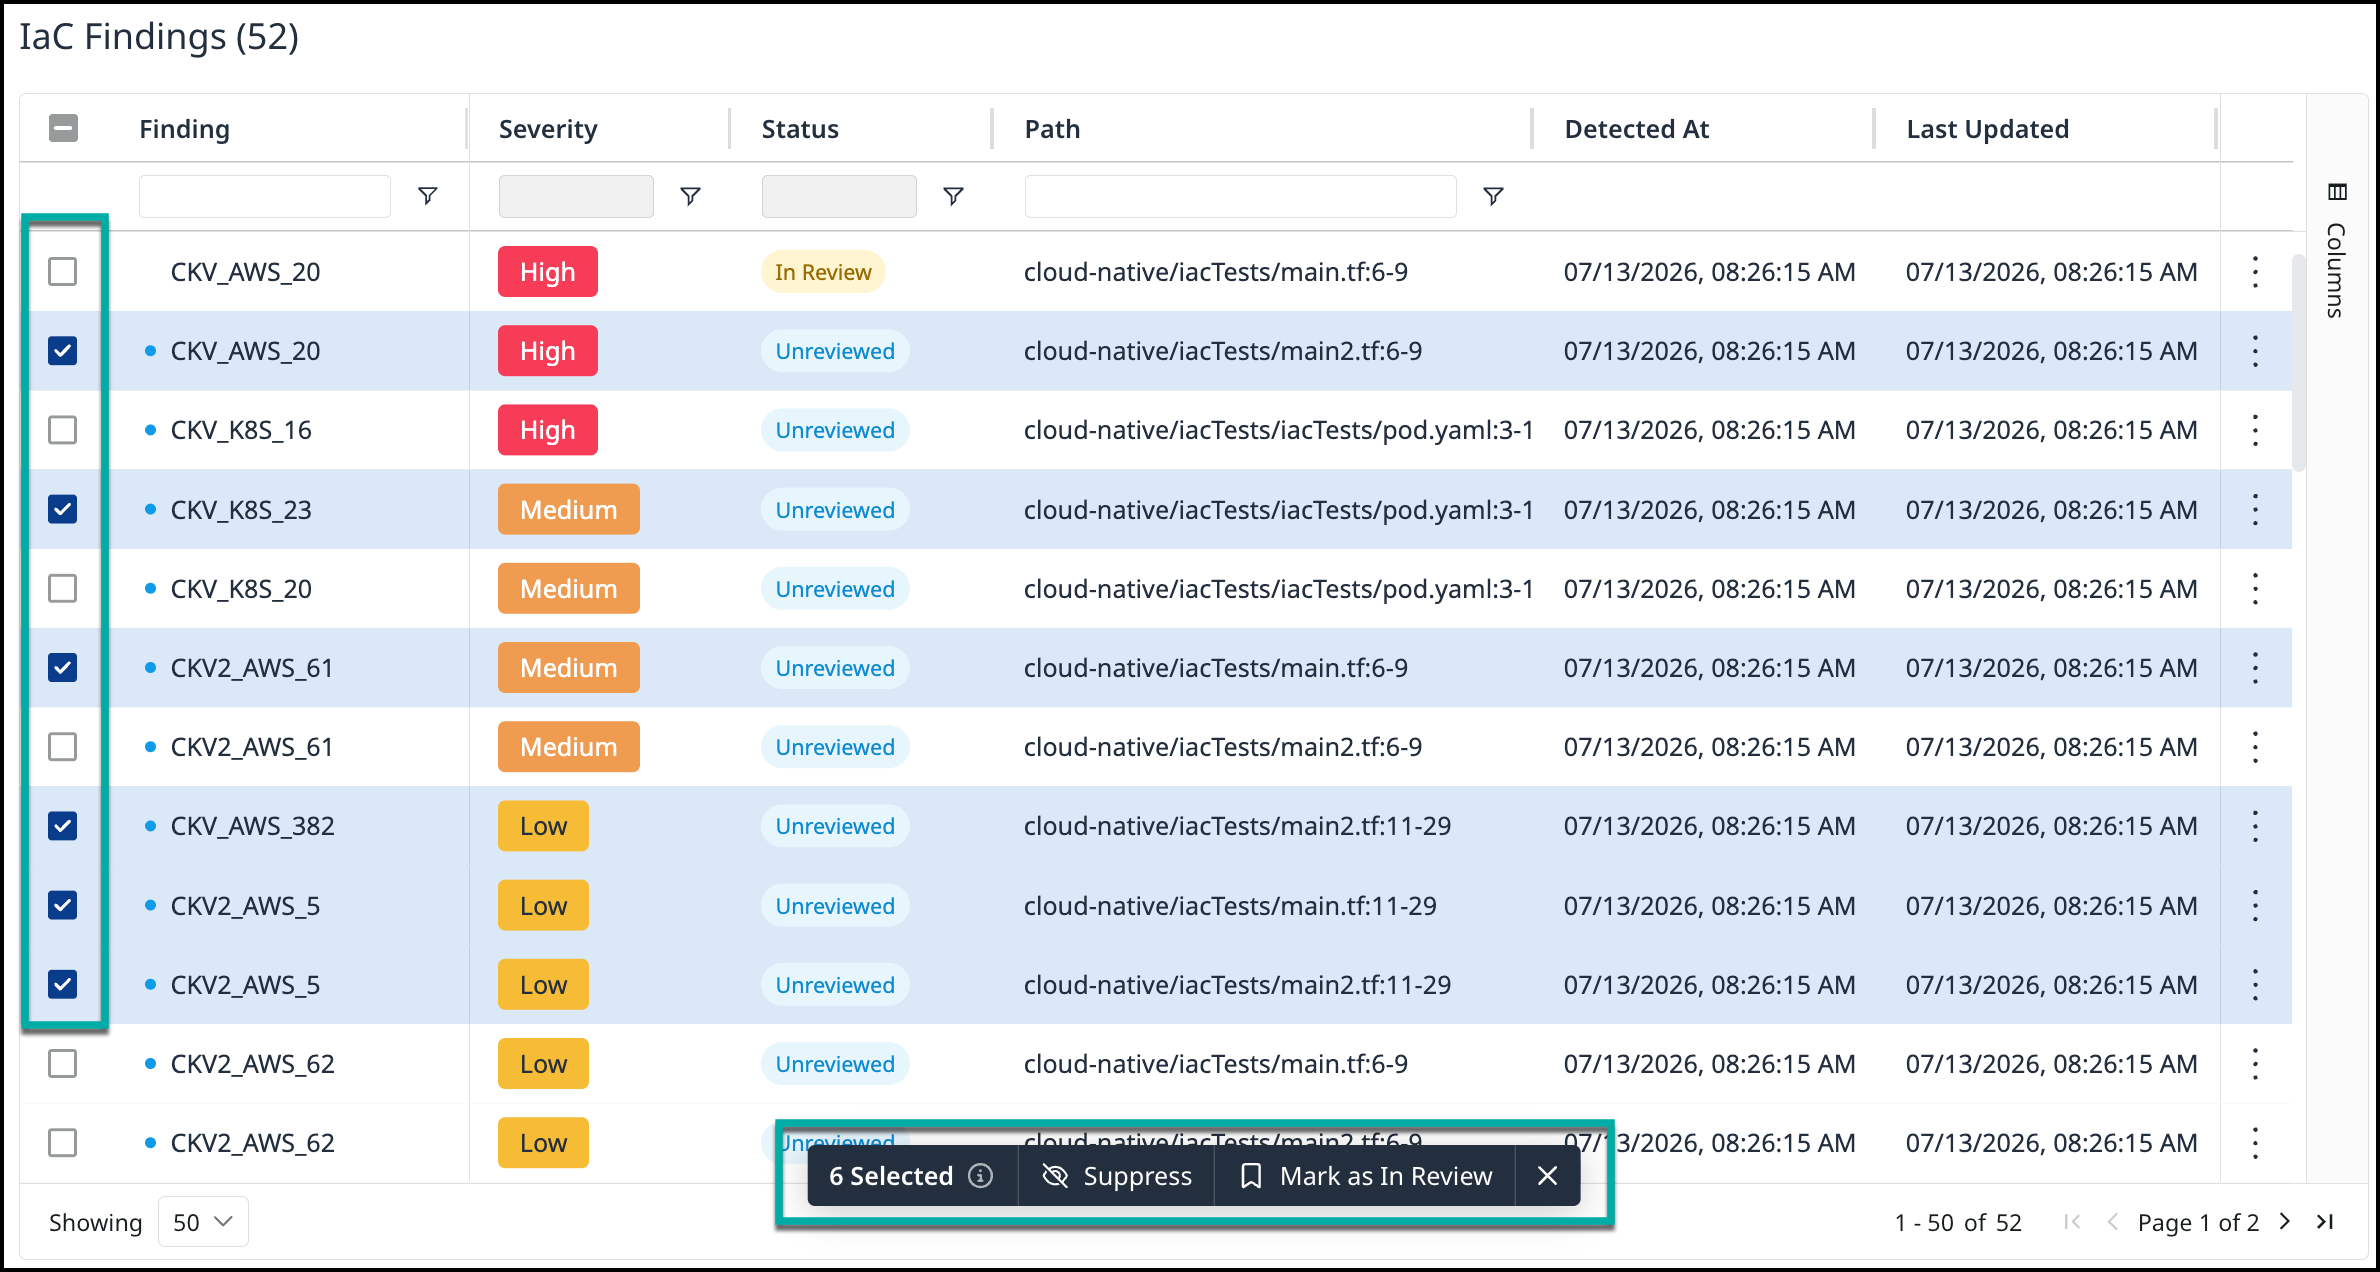Open row actions for CKV_K8S_16
The image size is (2380, 1272).
tap(2255, 430)
